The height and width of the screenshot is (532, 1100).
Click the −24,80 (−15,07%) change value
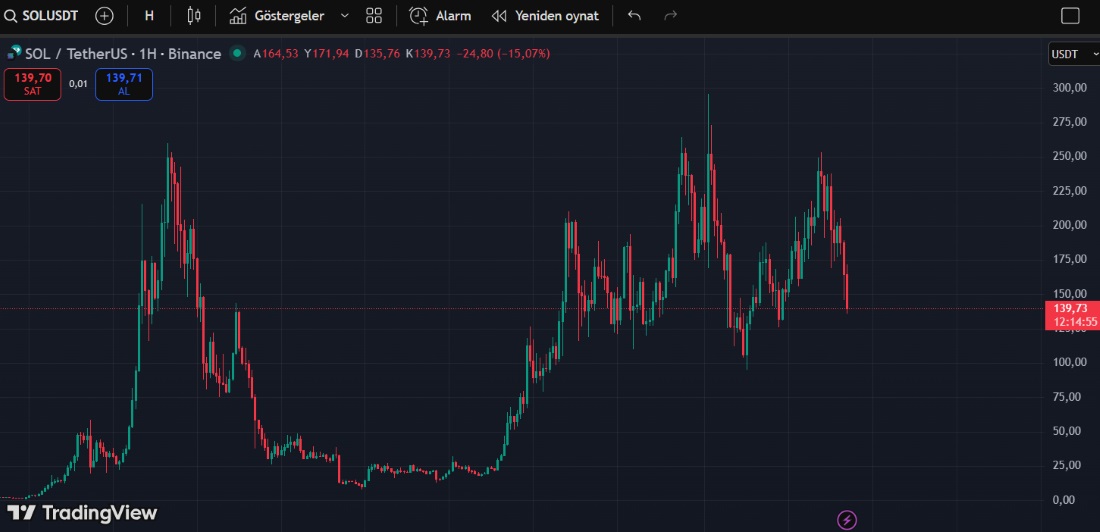503,53
